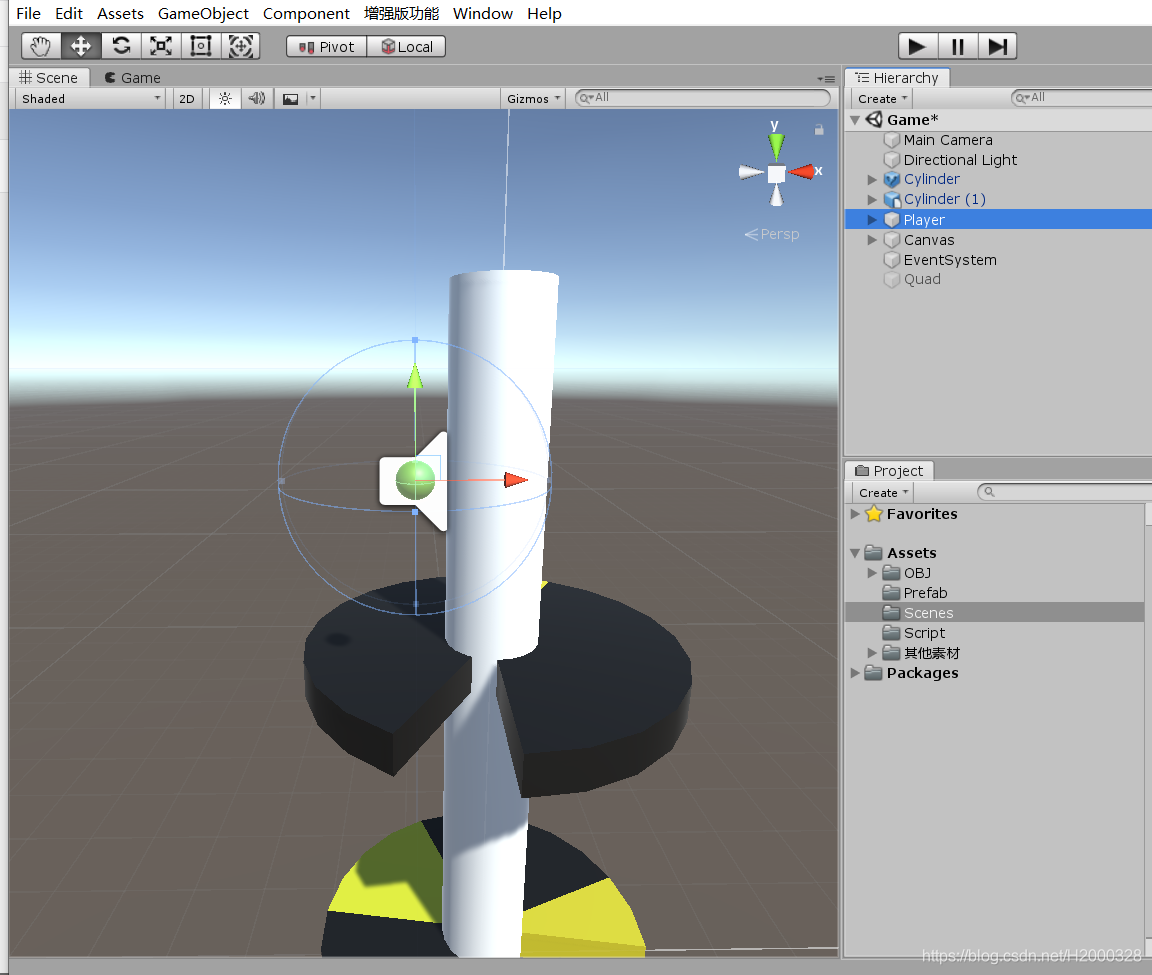Click the red X move handle arrow
1152x975 pixels.
point(516,480)
